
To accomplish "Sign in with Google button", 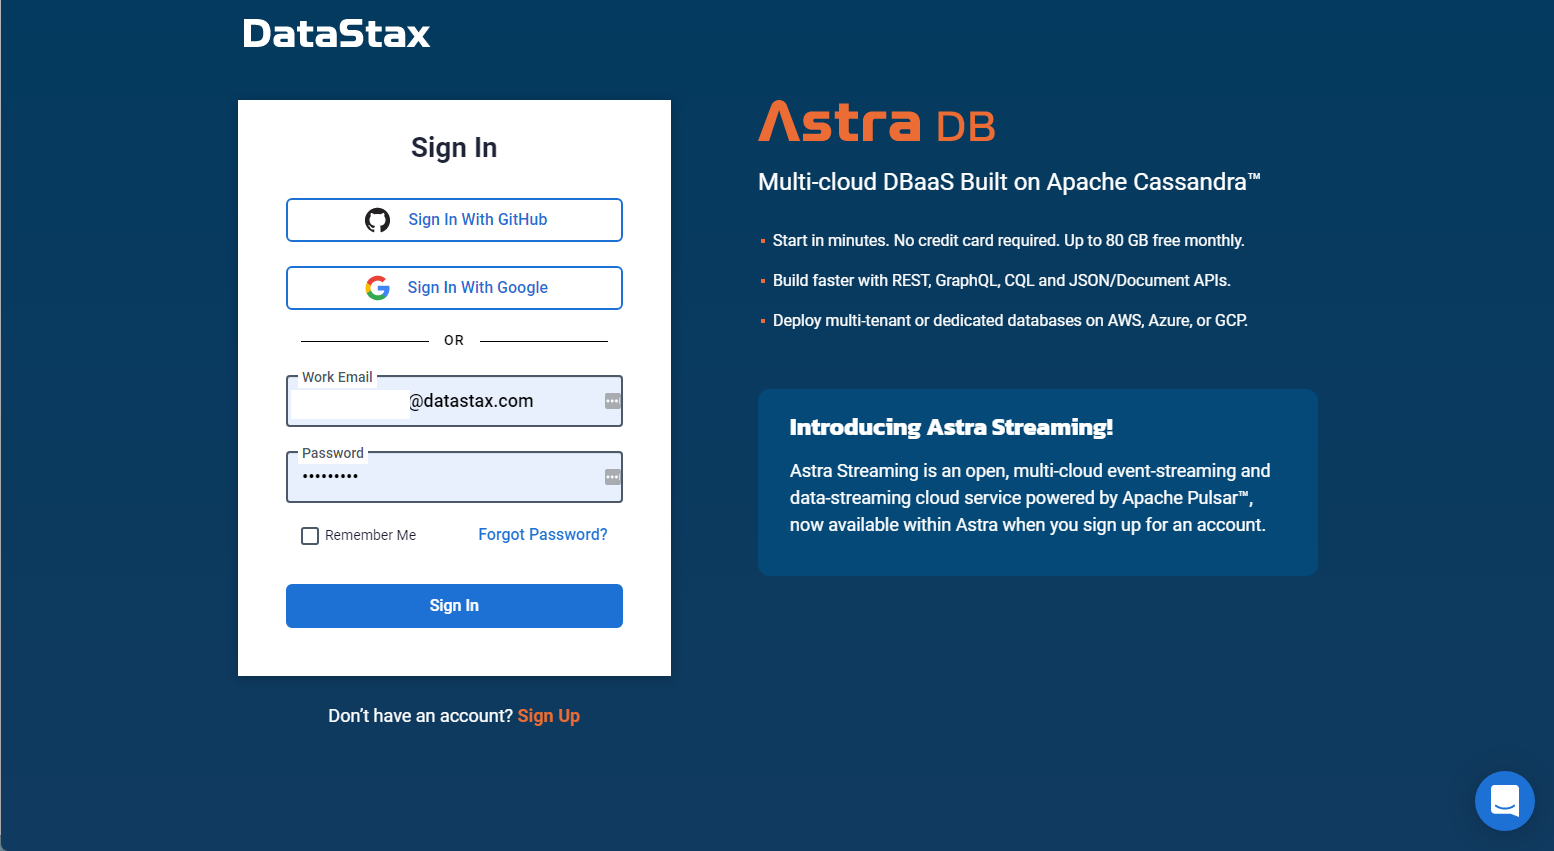I will 454,288.
